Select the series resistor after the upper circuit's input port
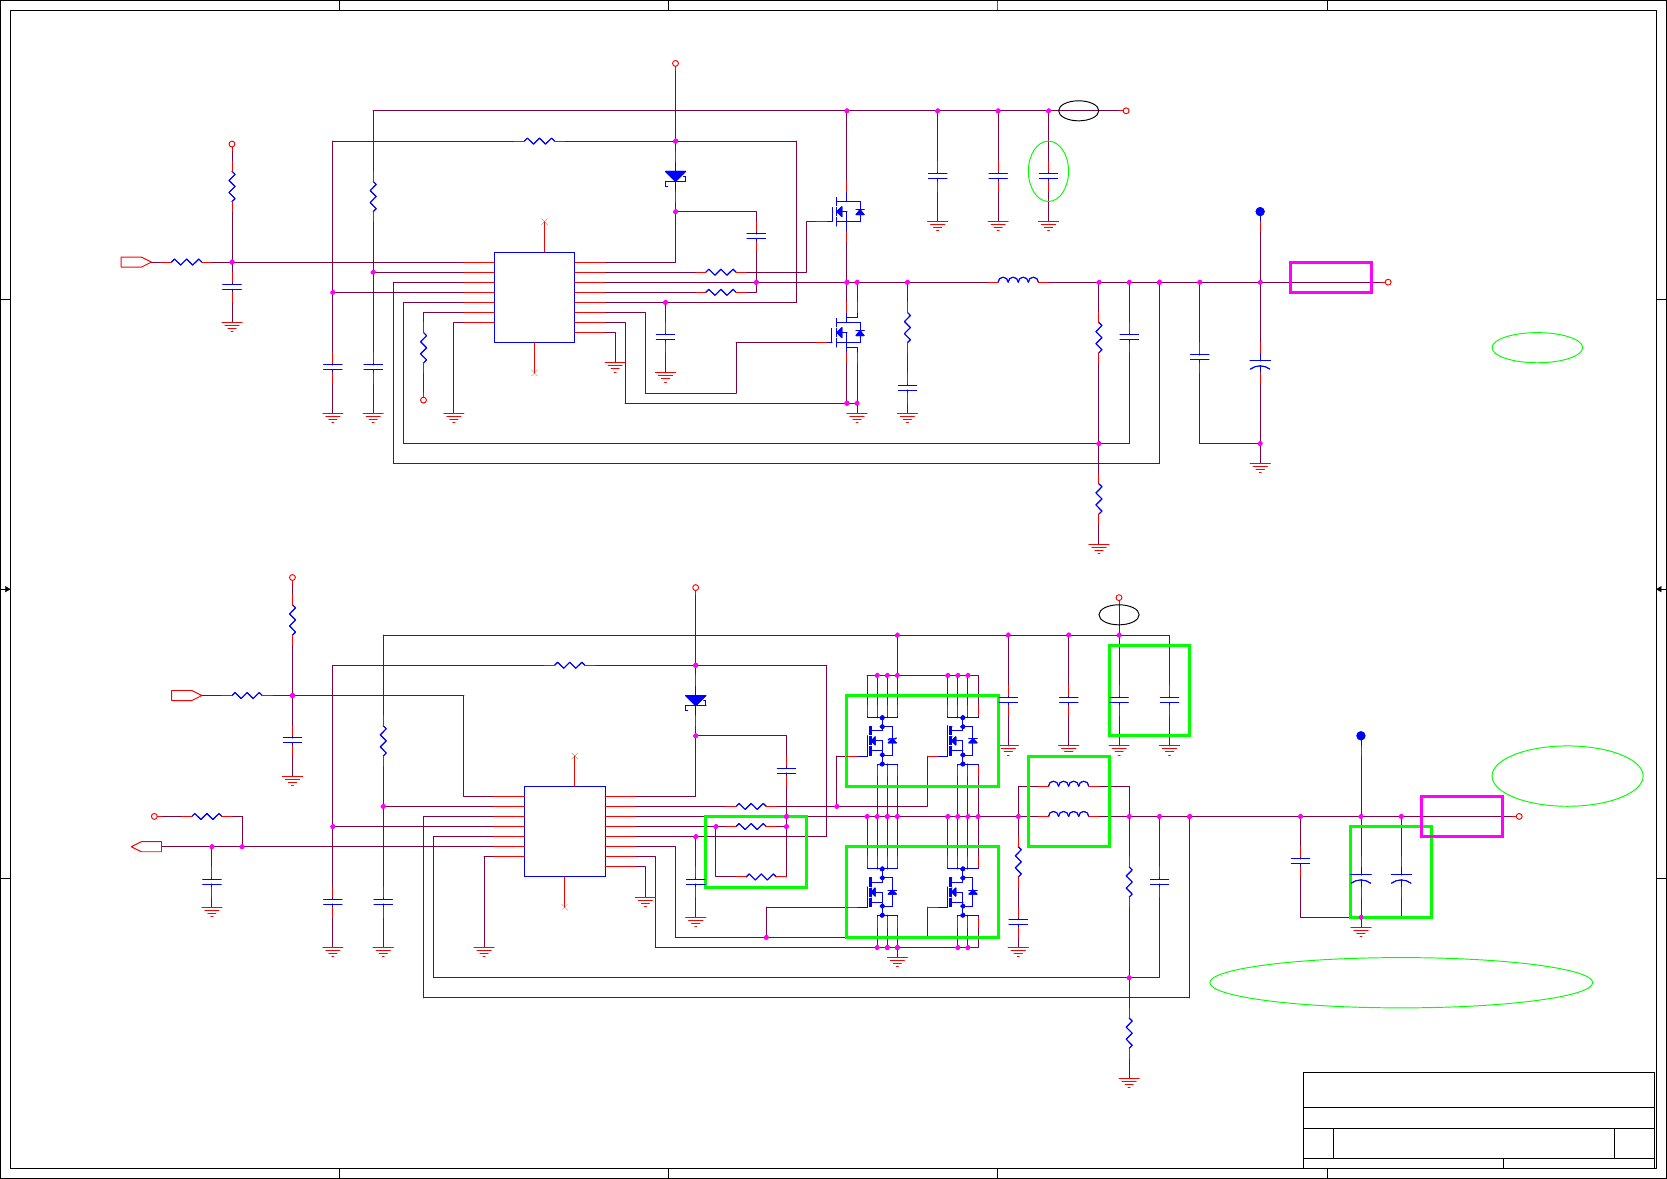Viewport: 1667px width, 1179px height. 187,262
